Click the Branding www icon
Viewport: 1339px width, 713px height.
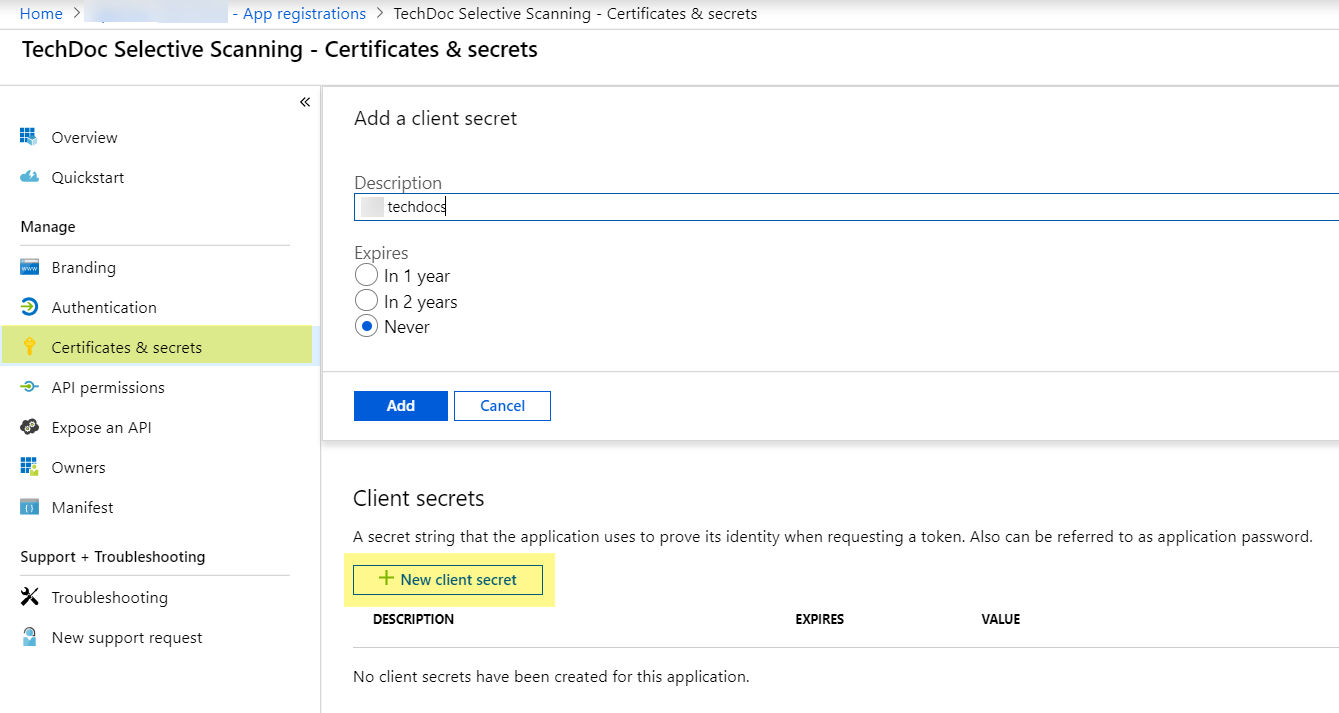point(29,267)
